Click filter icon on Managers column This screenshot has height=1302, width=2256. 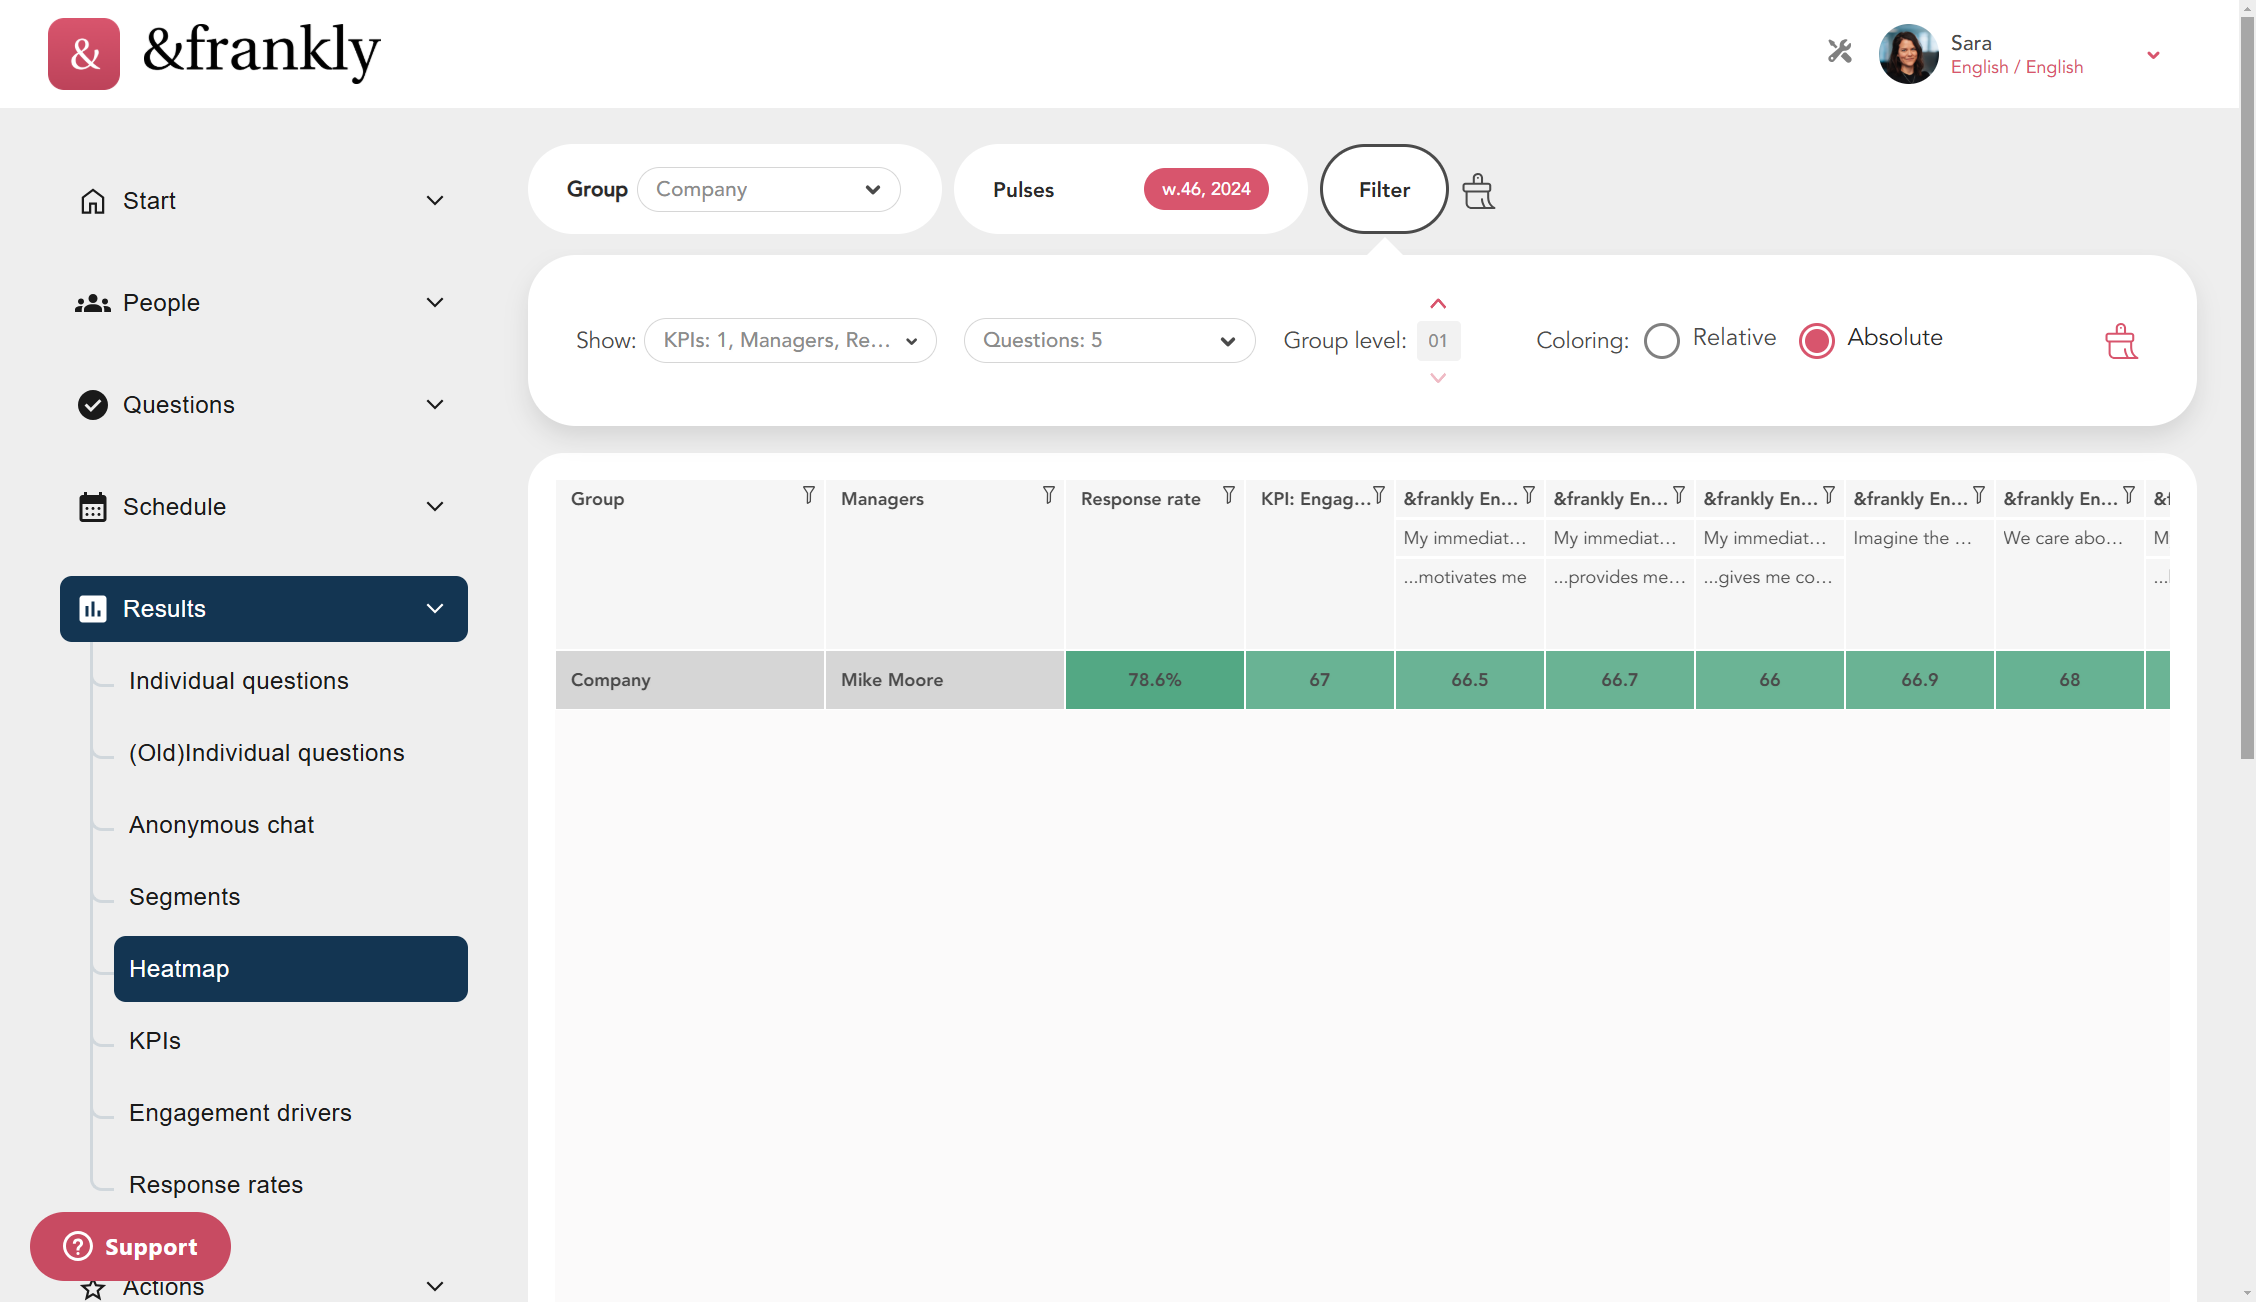1049,496
